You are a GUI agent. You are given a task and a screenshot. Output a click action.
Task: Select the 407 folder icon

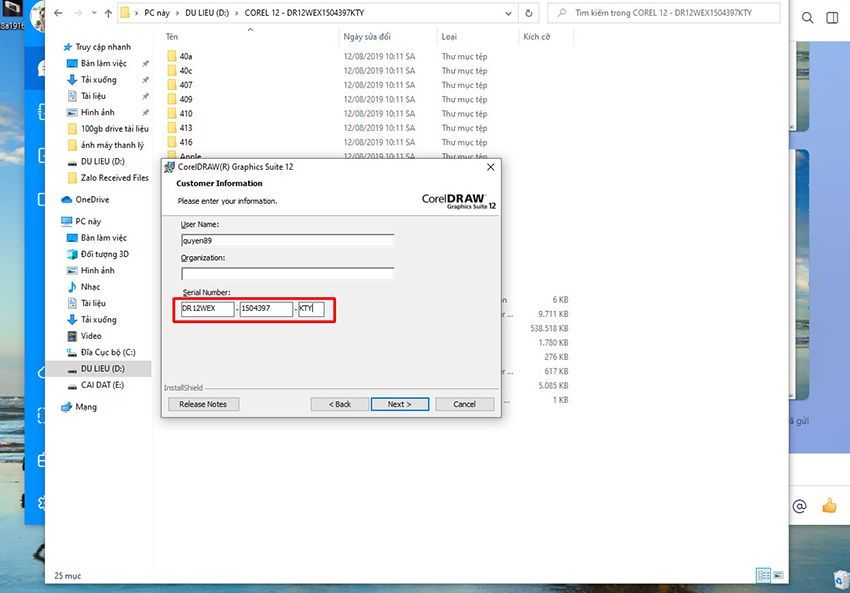172,85
